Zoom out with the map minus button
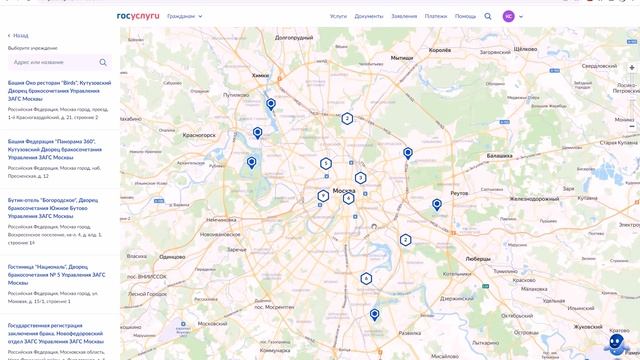This screenshot has height=360, width=640. click(x=632, y=127)
